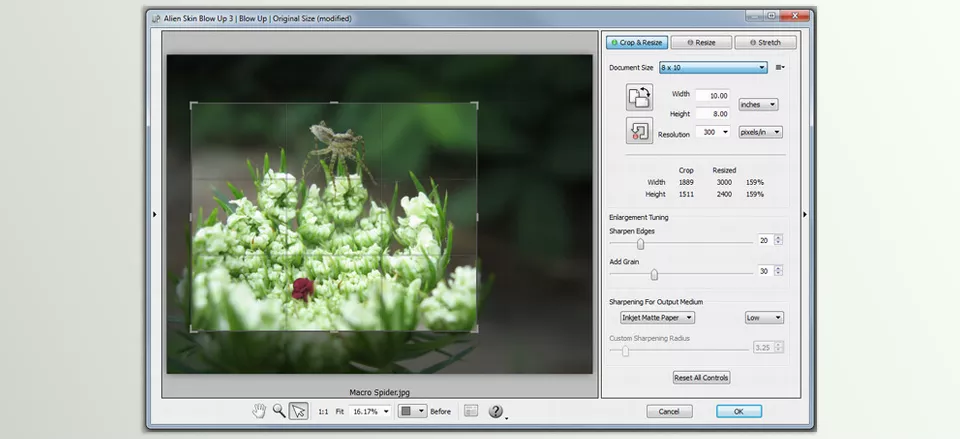
Task: Click the OK button
Action: pyautogui.click(x=738, y=411)
